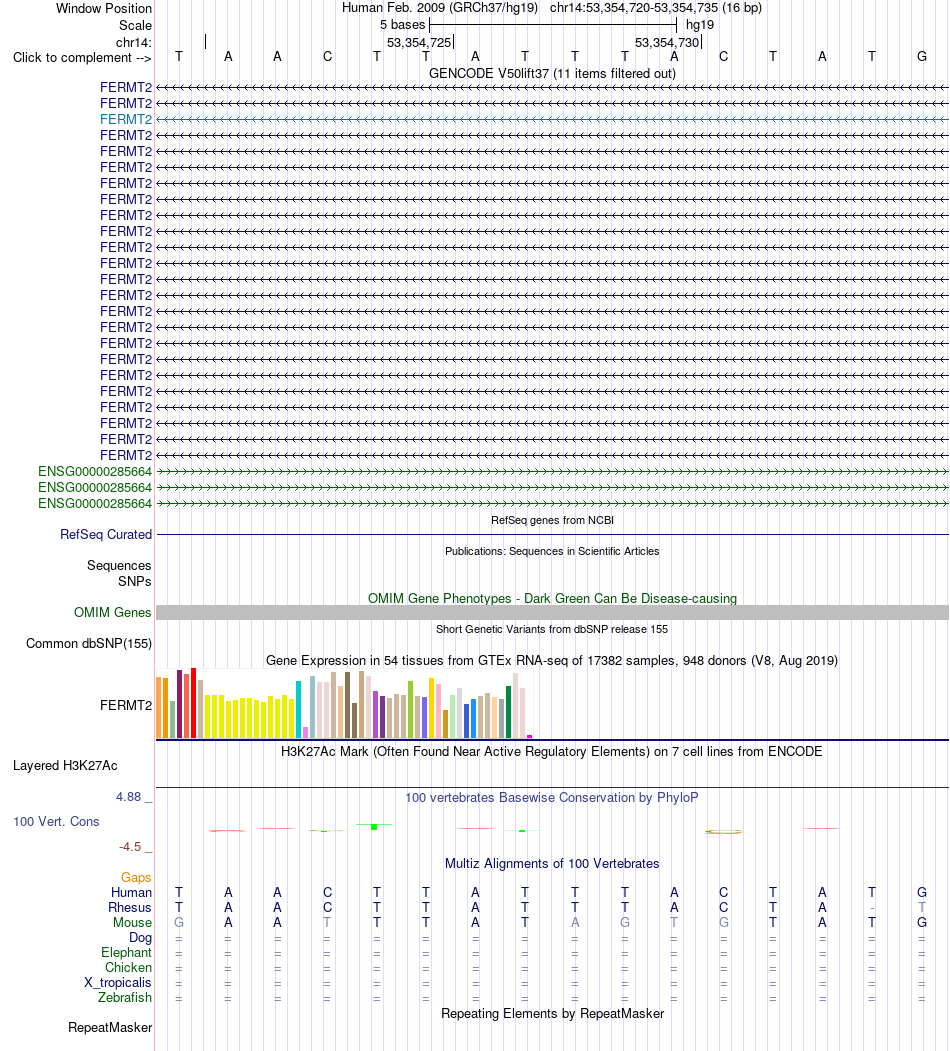Click the Scale label

tap(135, 25)
